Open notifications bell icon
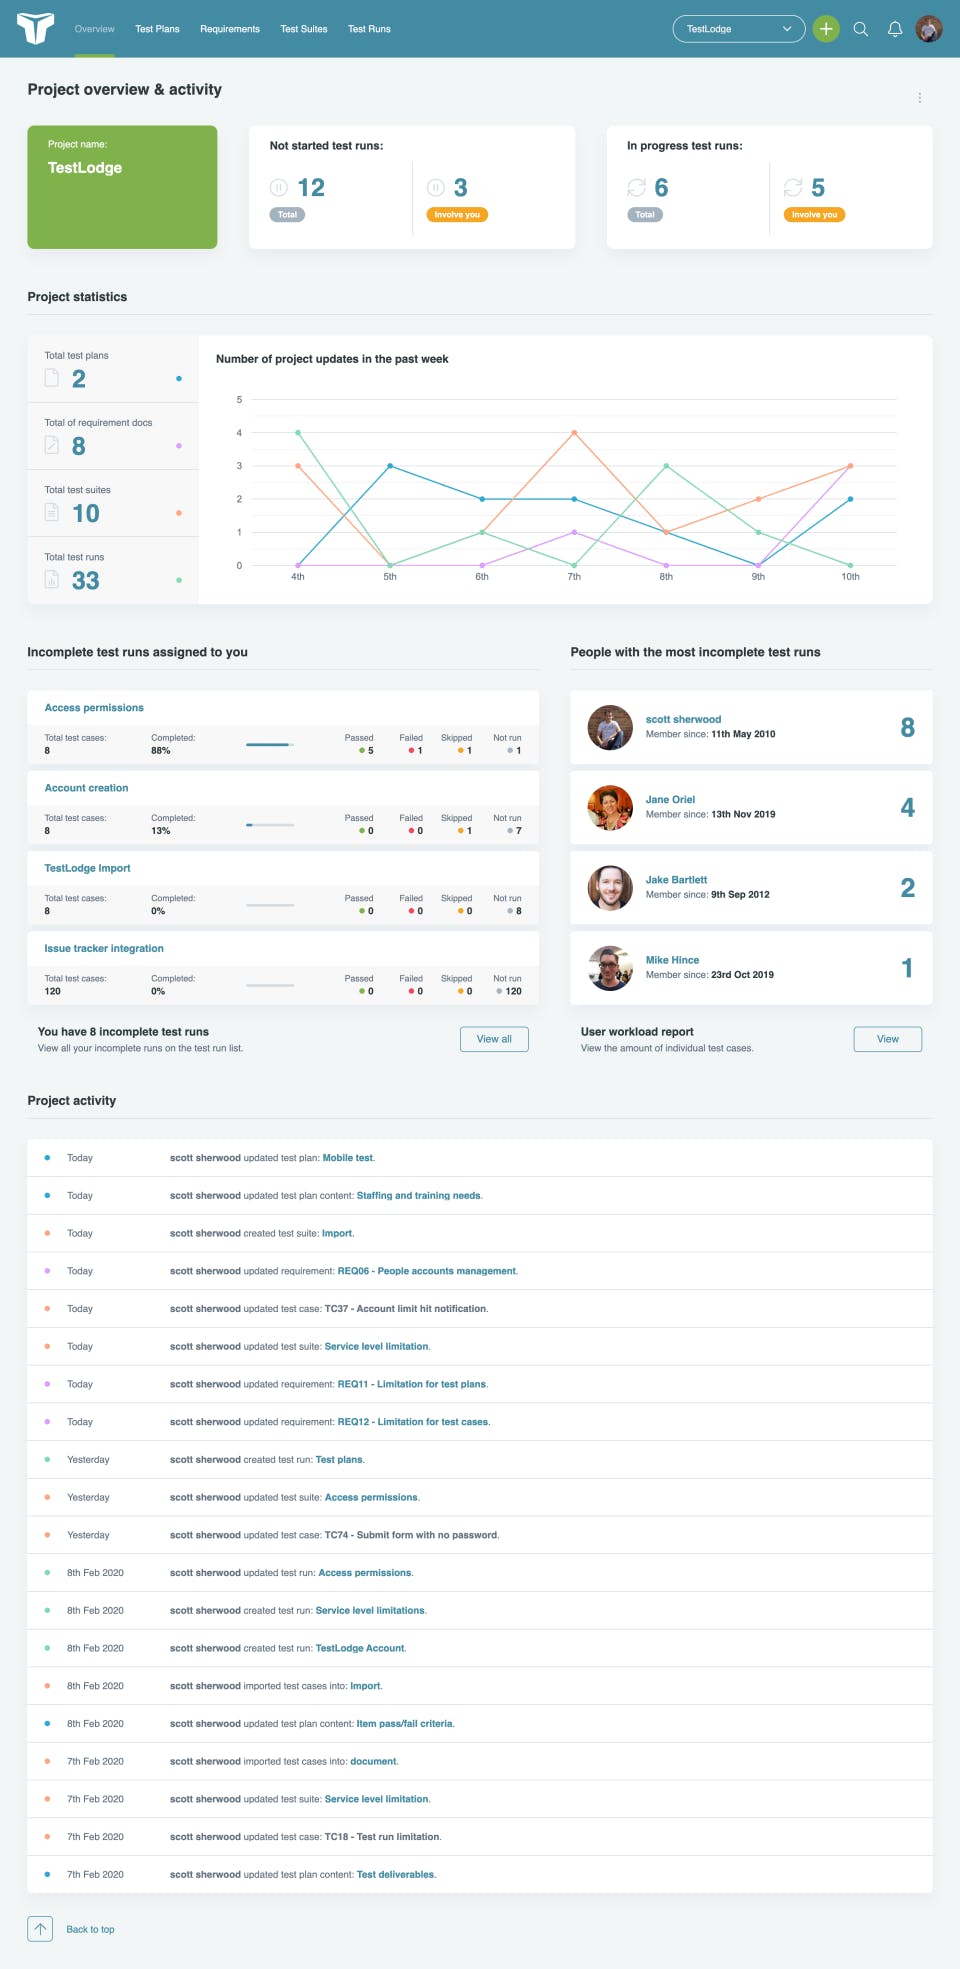Screen dimensions: 960x1969 (895, 29)
